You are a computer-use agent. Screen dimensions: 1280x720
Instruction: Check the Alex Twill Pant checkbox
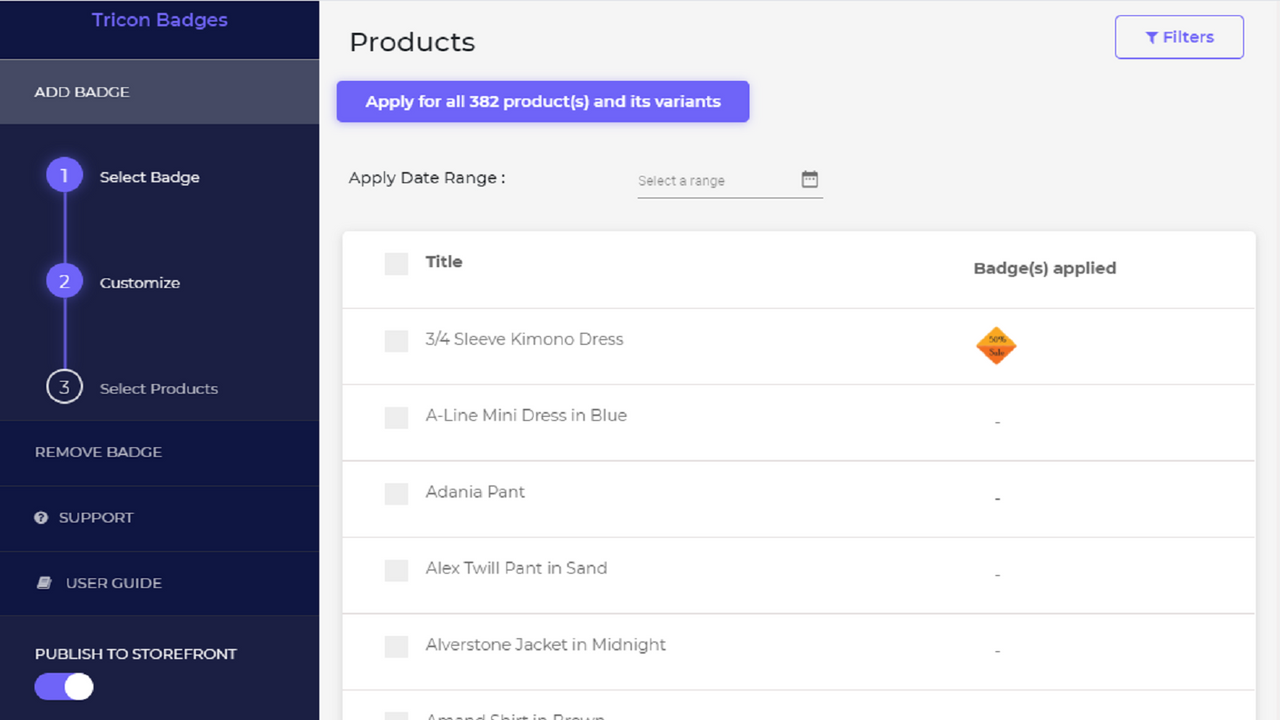396,569
